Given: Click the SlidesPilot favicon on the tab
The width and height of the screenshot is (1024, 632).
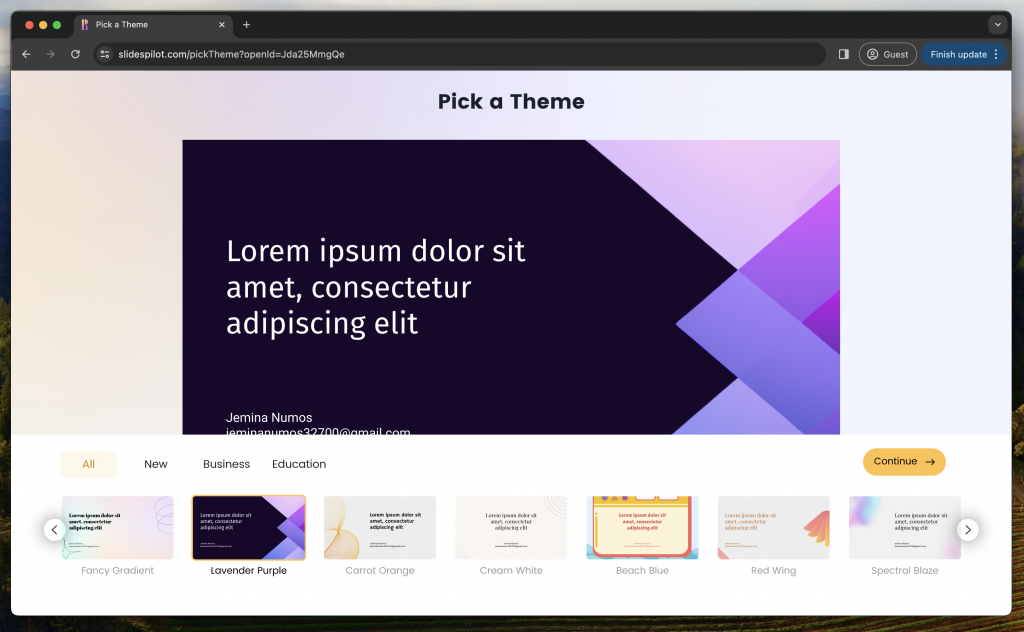Looking at the screenshot, I should [x=85, y=25].
